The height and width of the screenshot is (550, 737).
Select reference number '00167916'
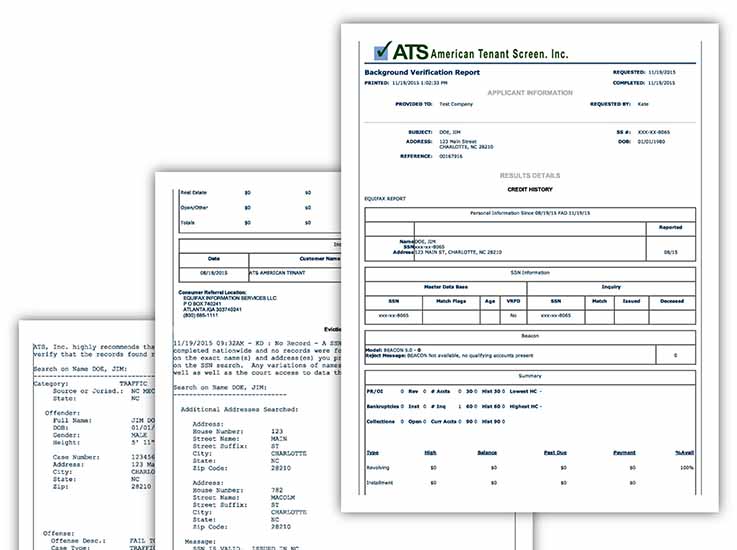click(x=451, y=156)
